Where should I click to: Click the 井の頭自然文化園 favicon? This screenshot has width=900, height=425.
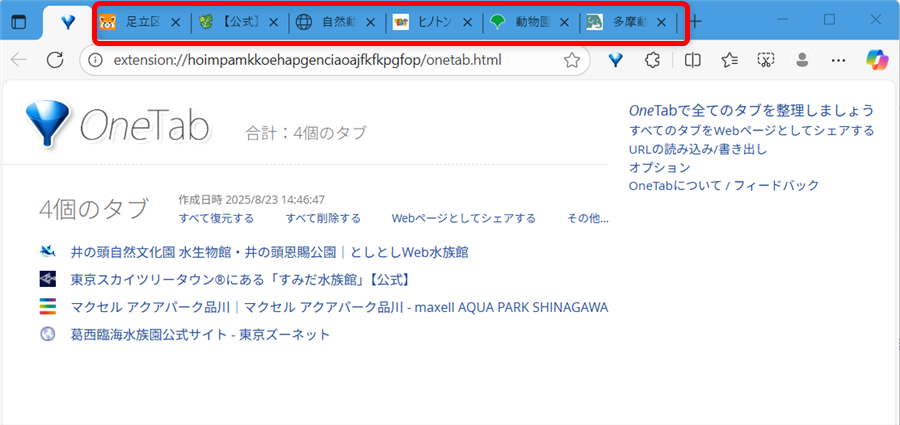point(48,252)
